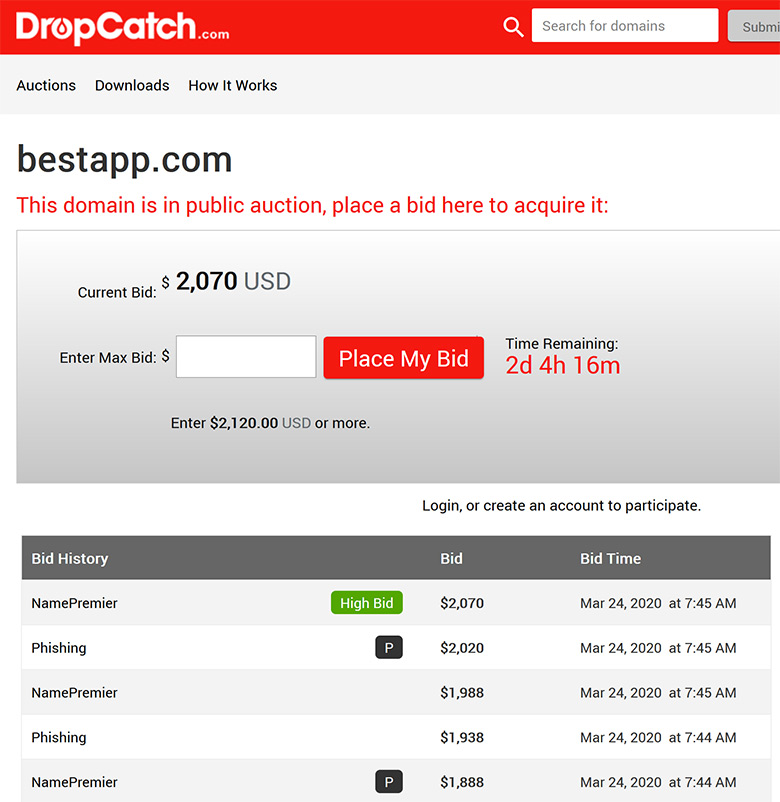The image size is (780, 802).
Task: Open the Downloads menu item
Action: 132,85
